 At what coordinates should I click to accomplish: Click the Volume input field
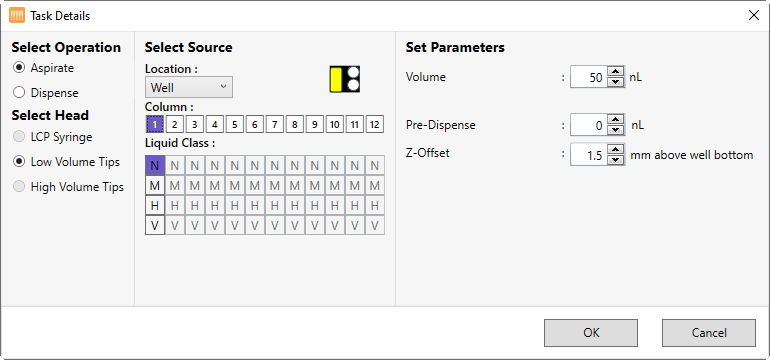pyautogui.click(x=588, y=77)
